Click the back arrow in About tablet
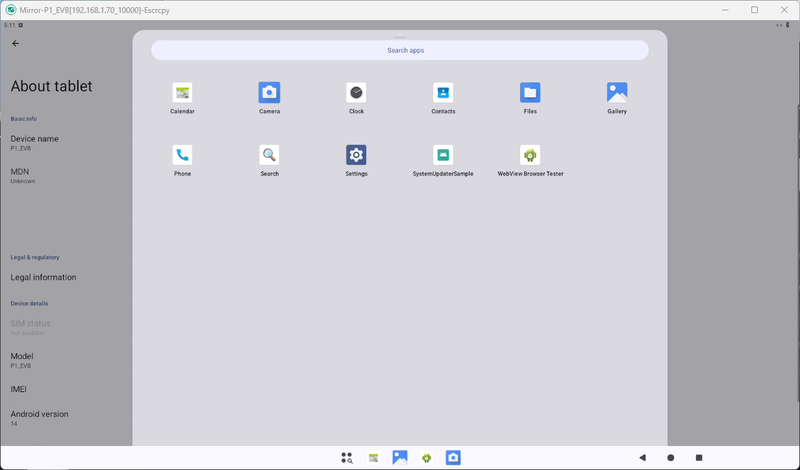Viewport: 800px width, 470px height. tap(16, 43)
